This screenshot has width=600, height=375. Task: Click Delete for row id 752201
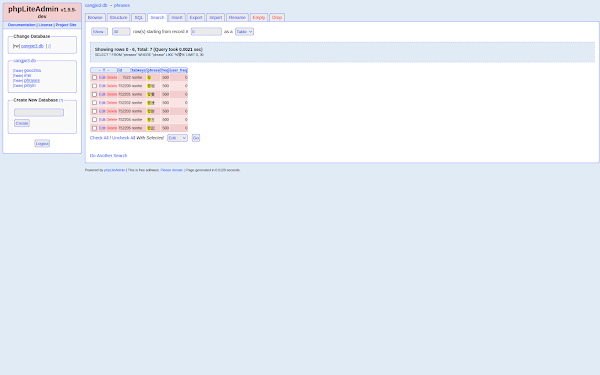tap(112, 95)
